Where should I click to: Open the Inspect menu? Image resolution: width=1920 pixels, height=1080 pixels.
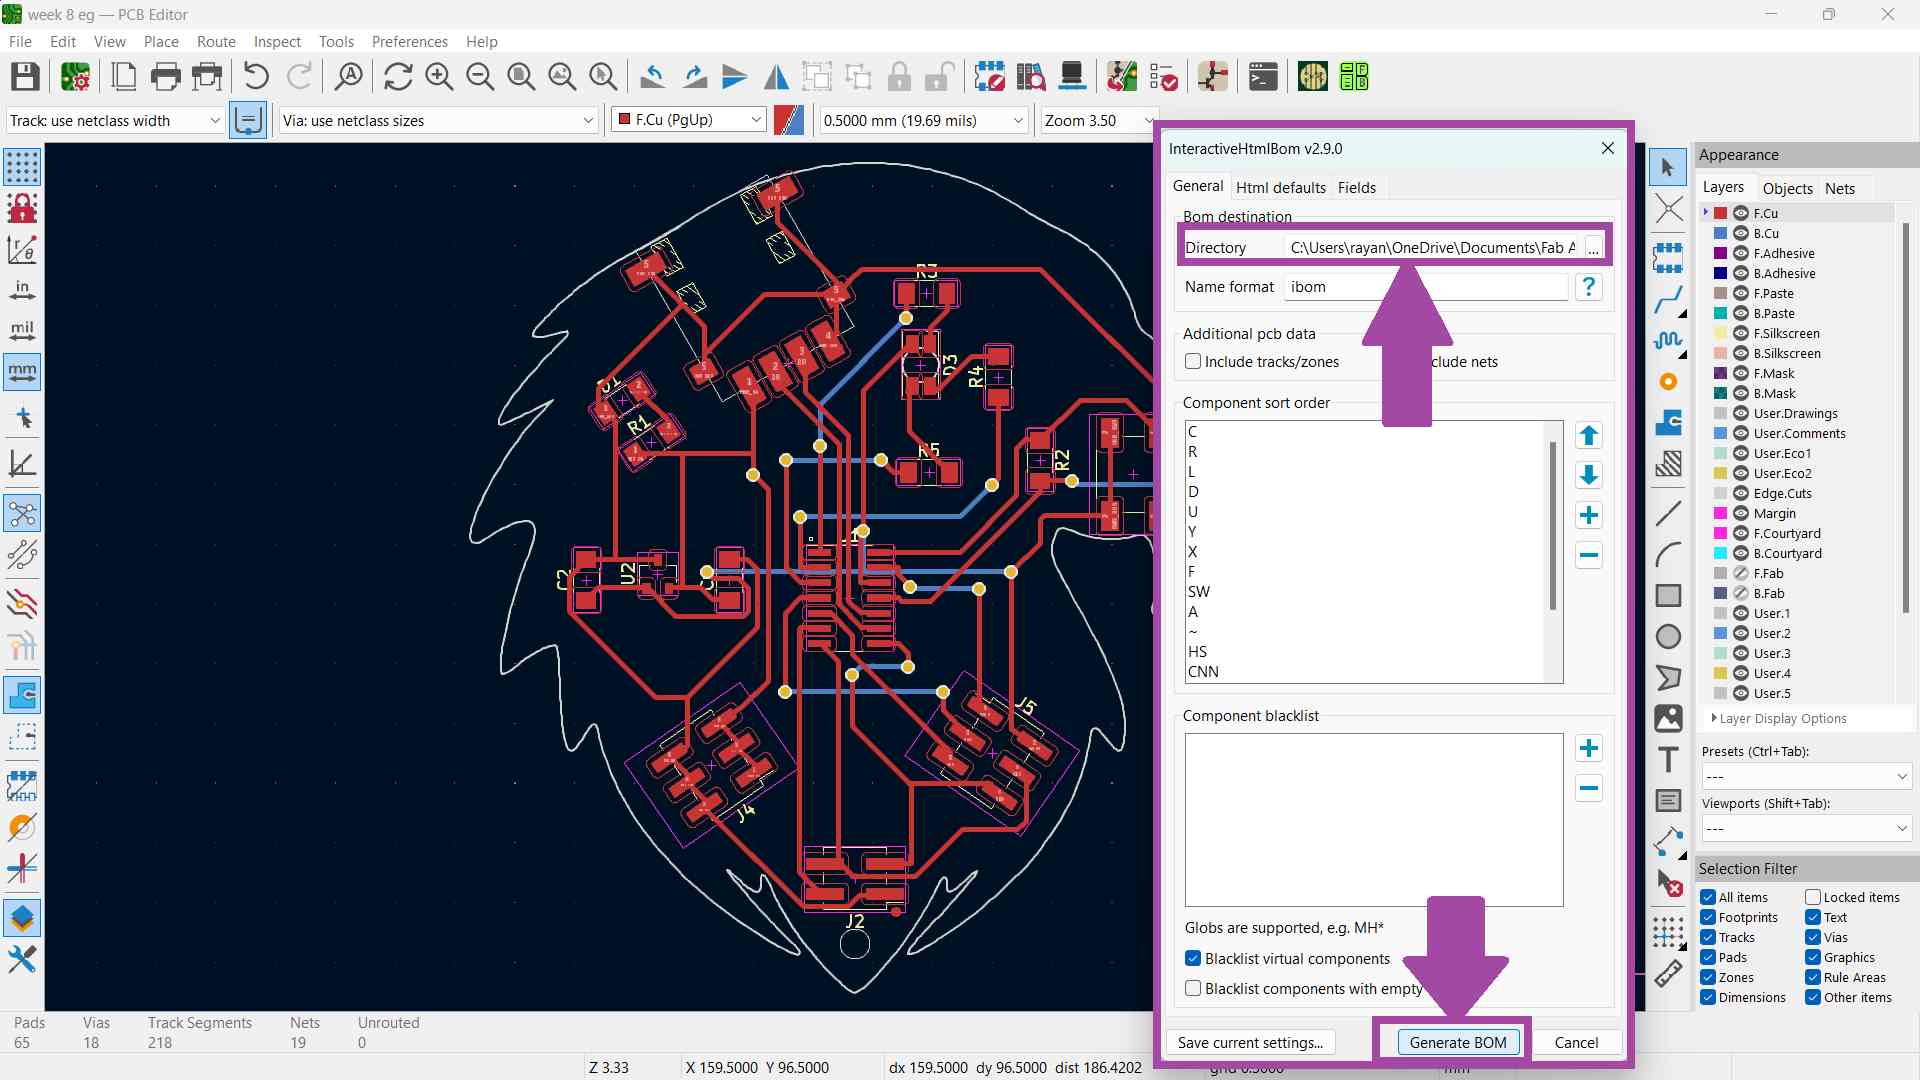pyautogui.click(x=277, y=42)
